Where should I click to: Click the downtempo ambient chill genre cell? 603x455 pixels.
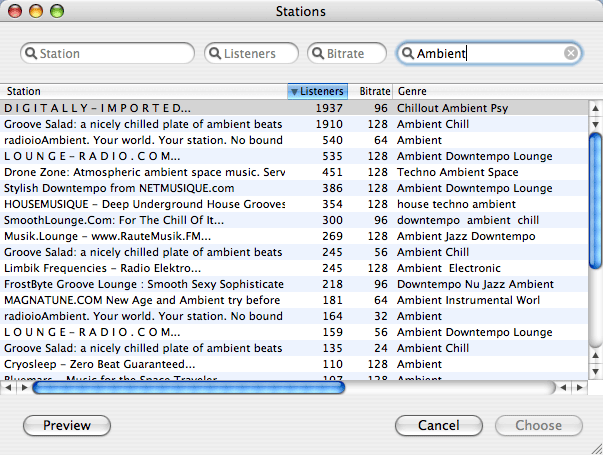(468, 220)
